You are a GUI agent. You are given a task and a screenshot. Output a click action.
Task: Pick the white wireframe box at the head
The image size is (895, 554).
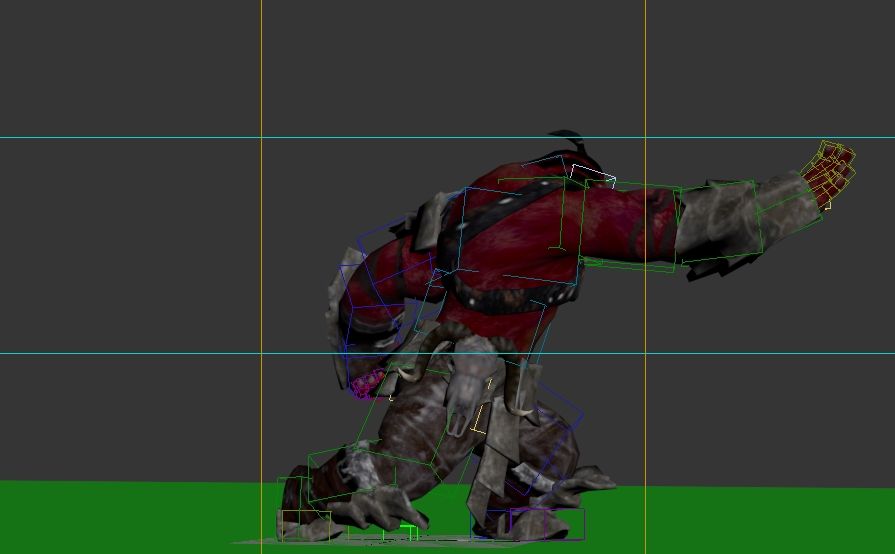pos(594,175)
